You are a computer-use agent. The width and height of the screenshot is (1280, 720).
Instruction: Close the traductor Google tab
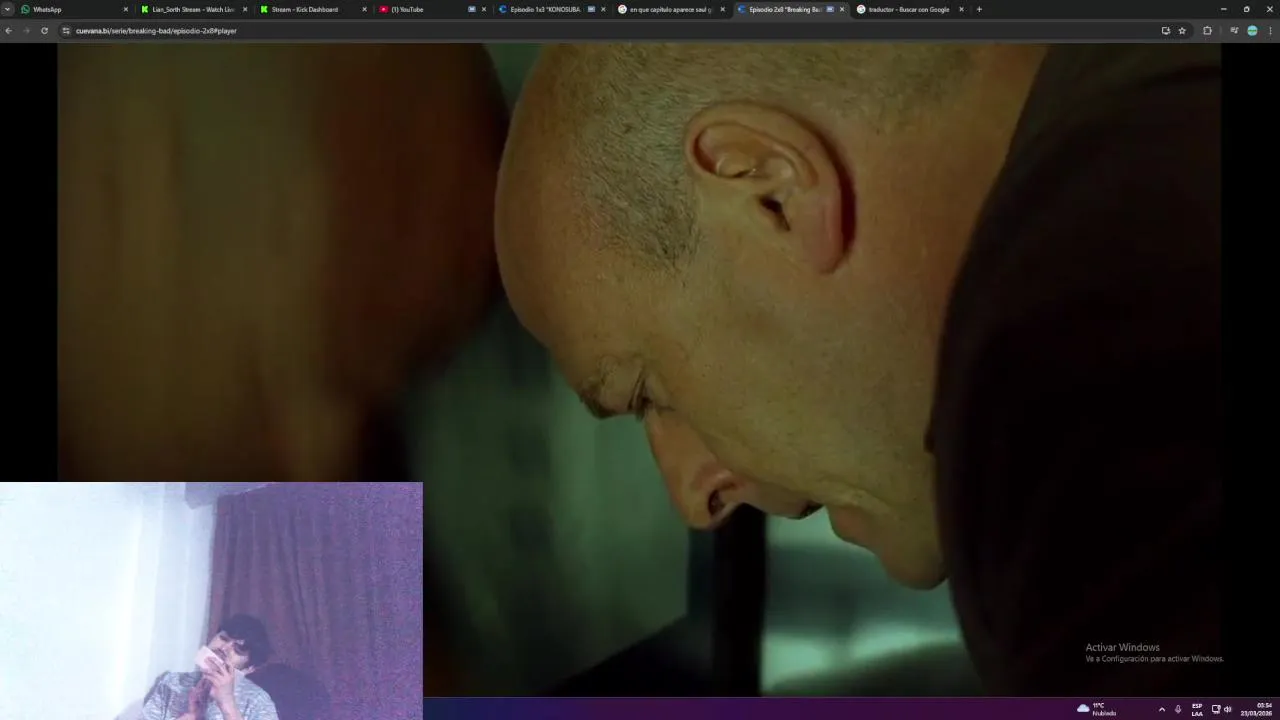[961, 9]
